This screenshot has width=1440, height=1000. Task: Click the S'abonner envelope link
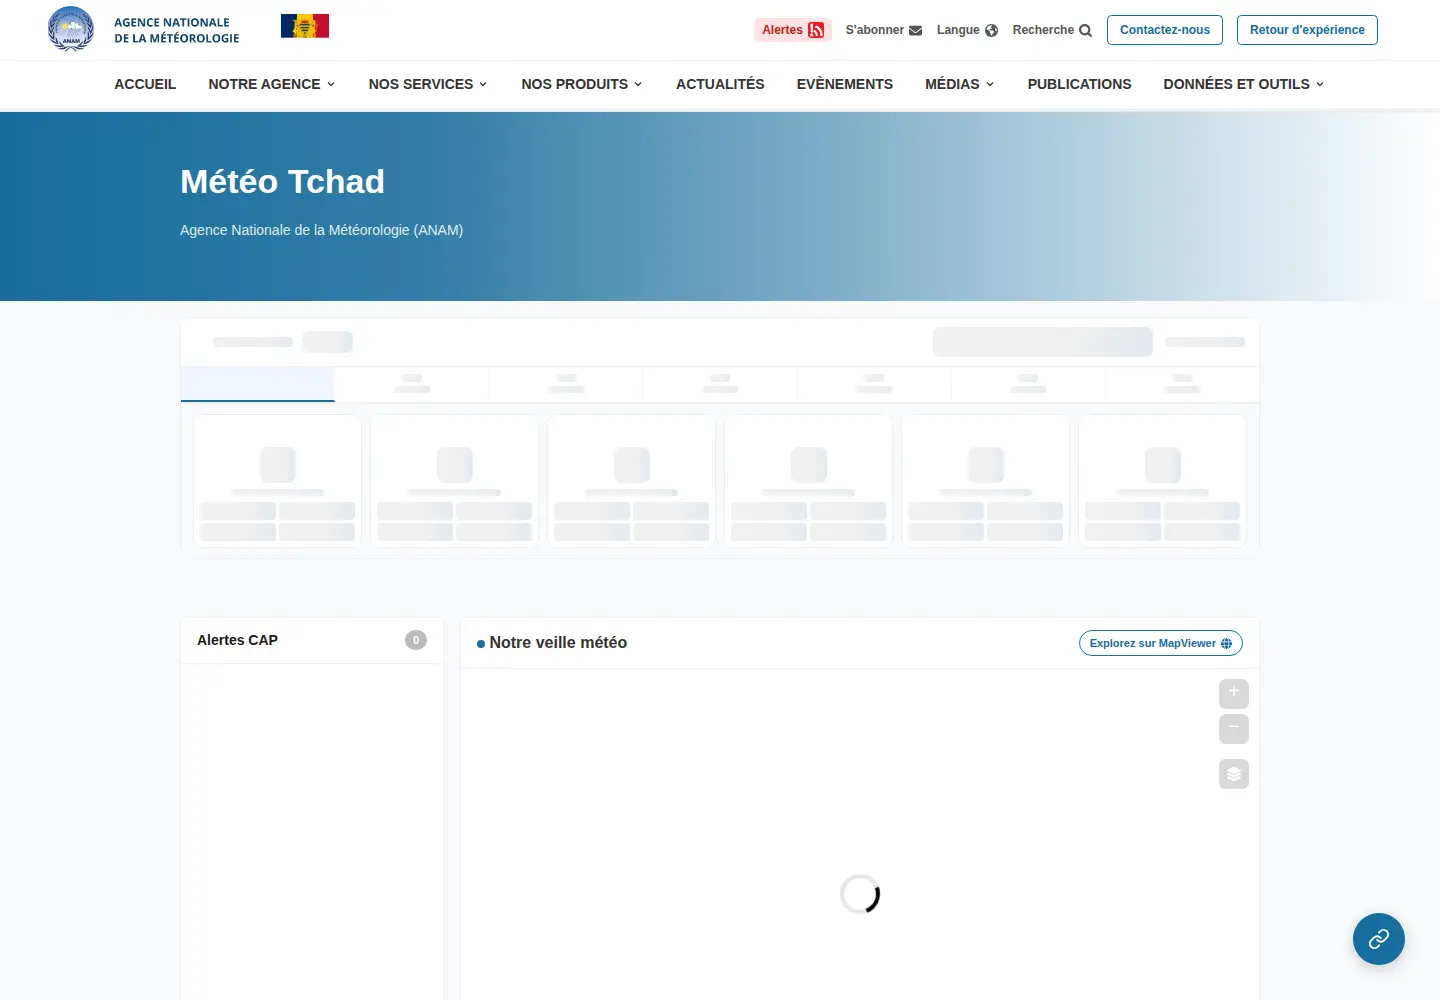[x=884, y=30]
